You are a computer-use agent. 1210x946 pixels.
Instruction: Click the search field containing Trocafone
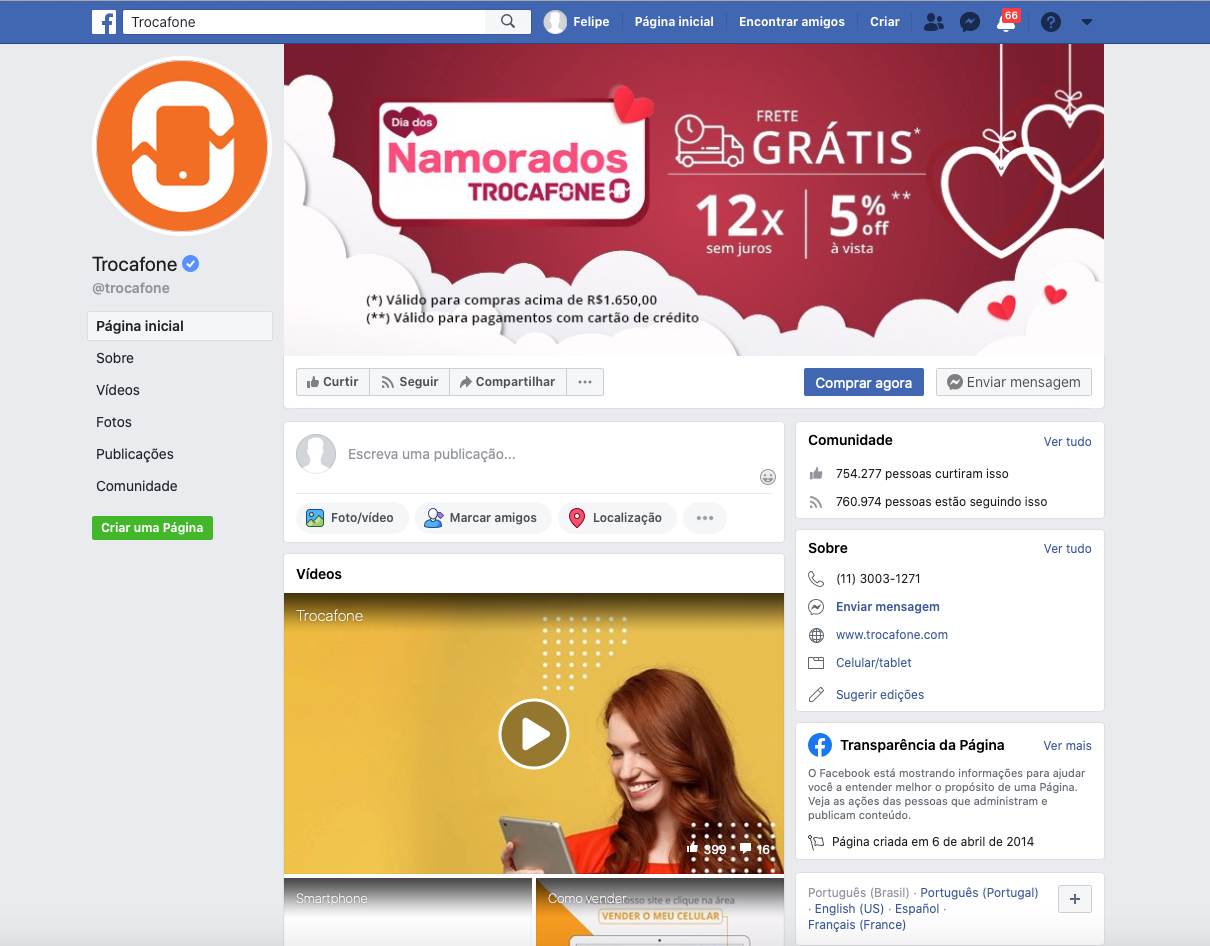pyautogui.click(x=304, y=21)
